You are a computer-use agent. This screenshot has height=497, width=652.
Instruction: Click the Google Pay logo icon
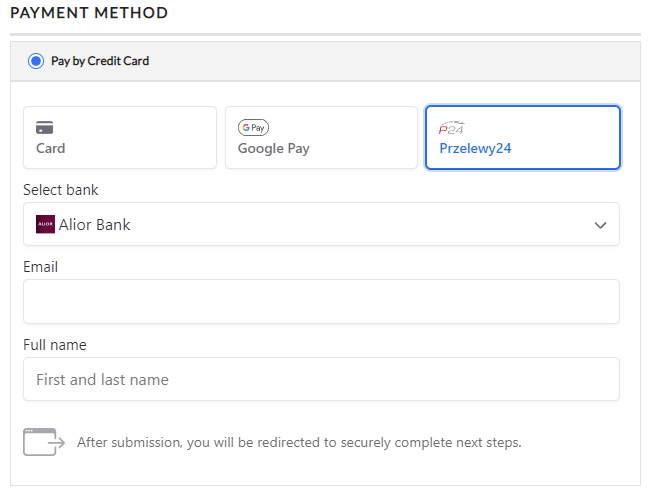point(253,128)
